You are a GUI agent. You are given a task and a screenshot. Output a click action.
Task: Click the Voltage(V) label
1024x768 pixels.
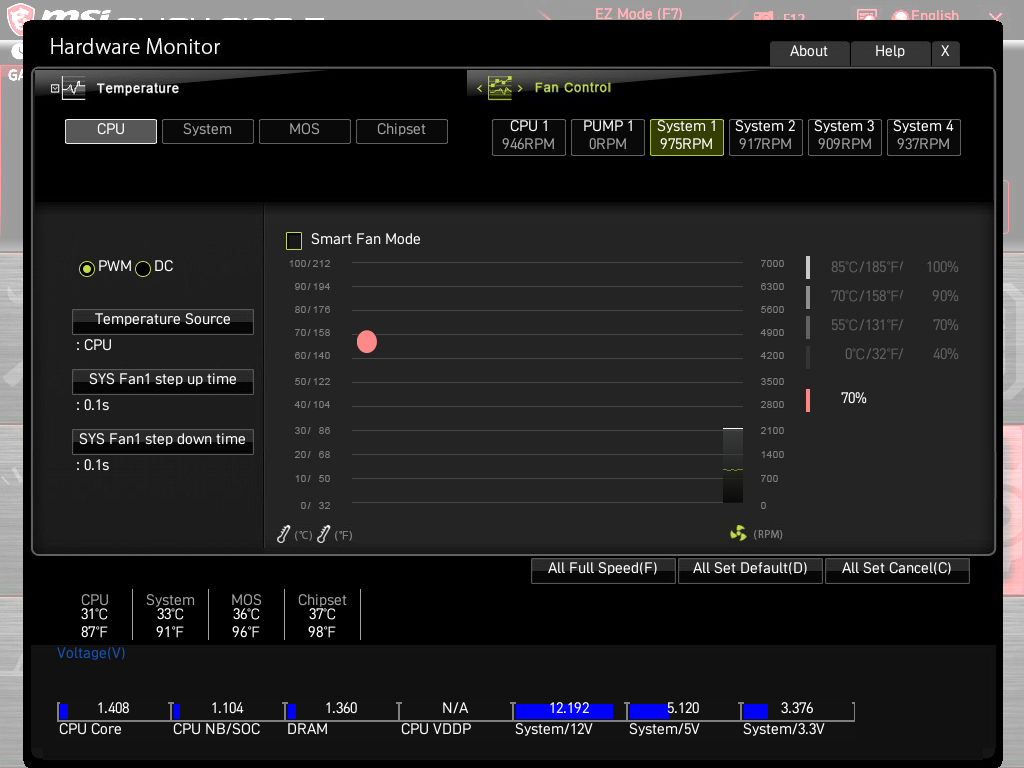91,653
